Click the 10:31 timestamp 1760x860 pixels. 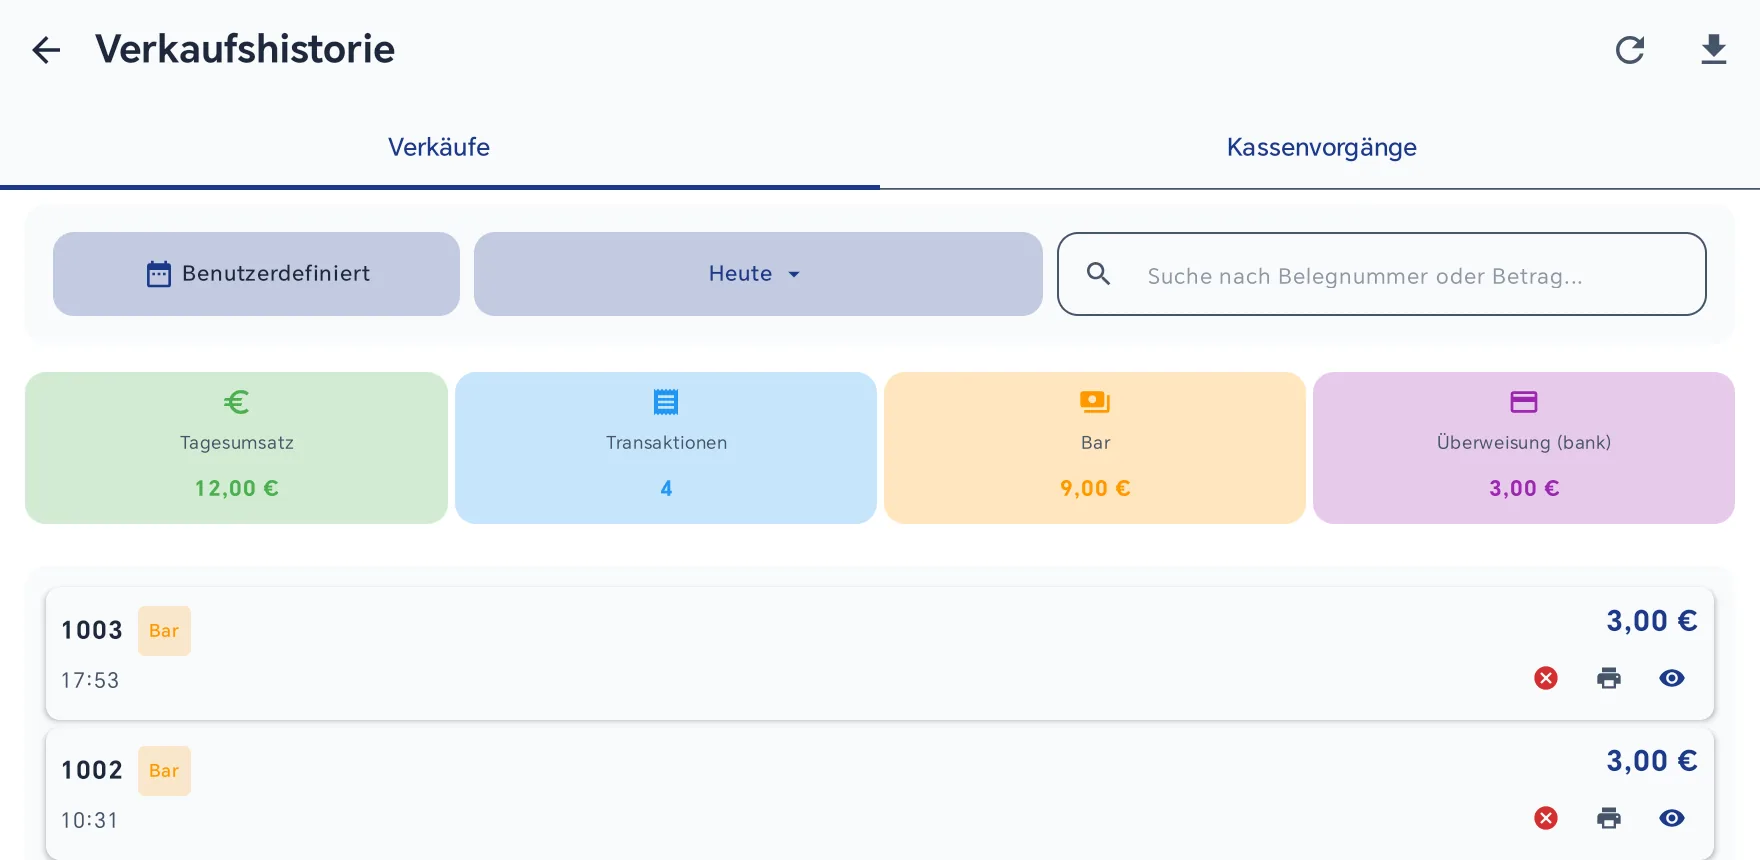[x=90, y=820]
